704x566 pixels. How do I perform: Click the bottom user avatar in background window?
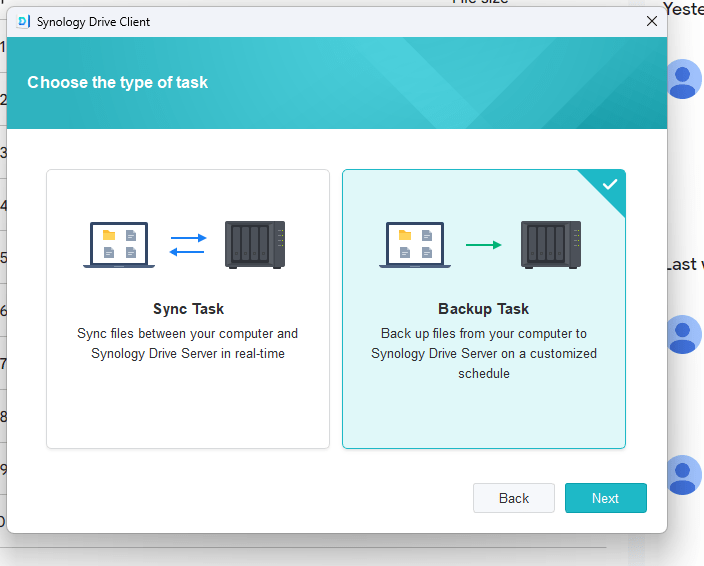tap(683, 475)
